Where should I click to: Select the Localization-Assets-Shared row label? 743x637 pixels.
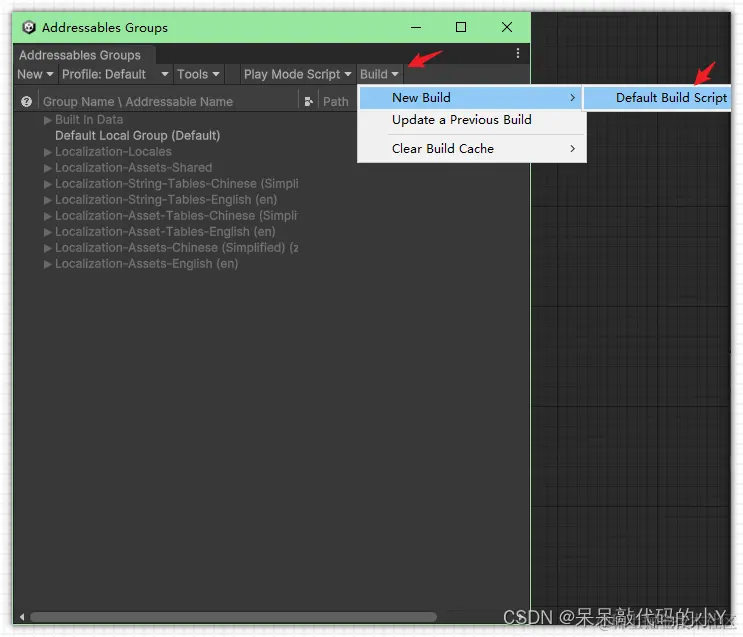click(134, 168)
